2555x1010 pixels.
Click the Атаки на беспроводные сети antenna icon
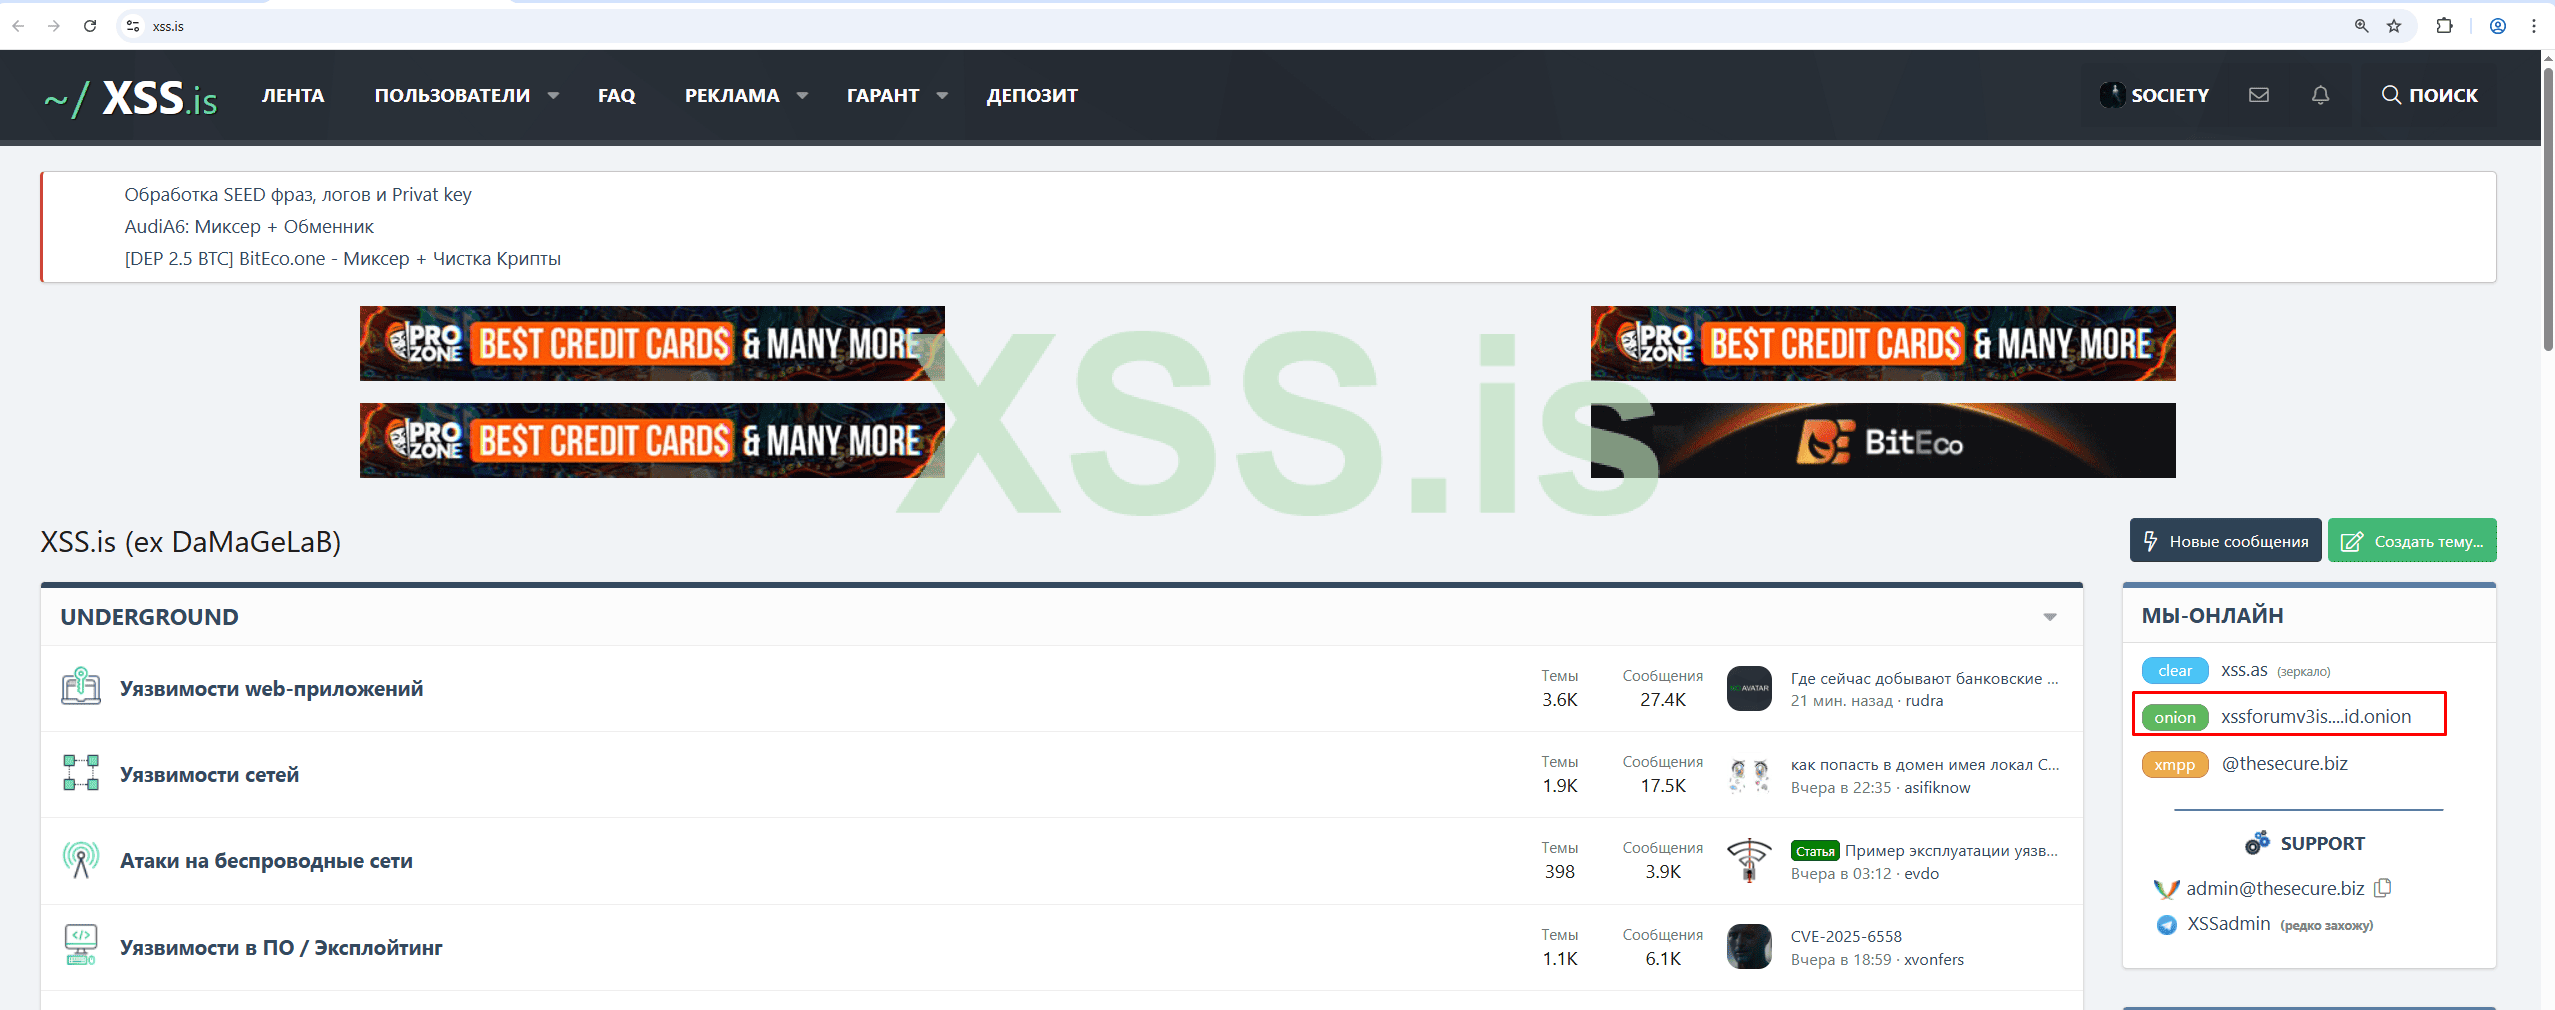point(81,860)
